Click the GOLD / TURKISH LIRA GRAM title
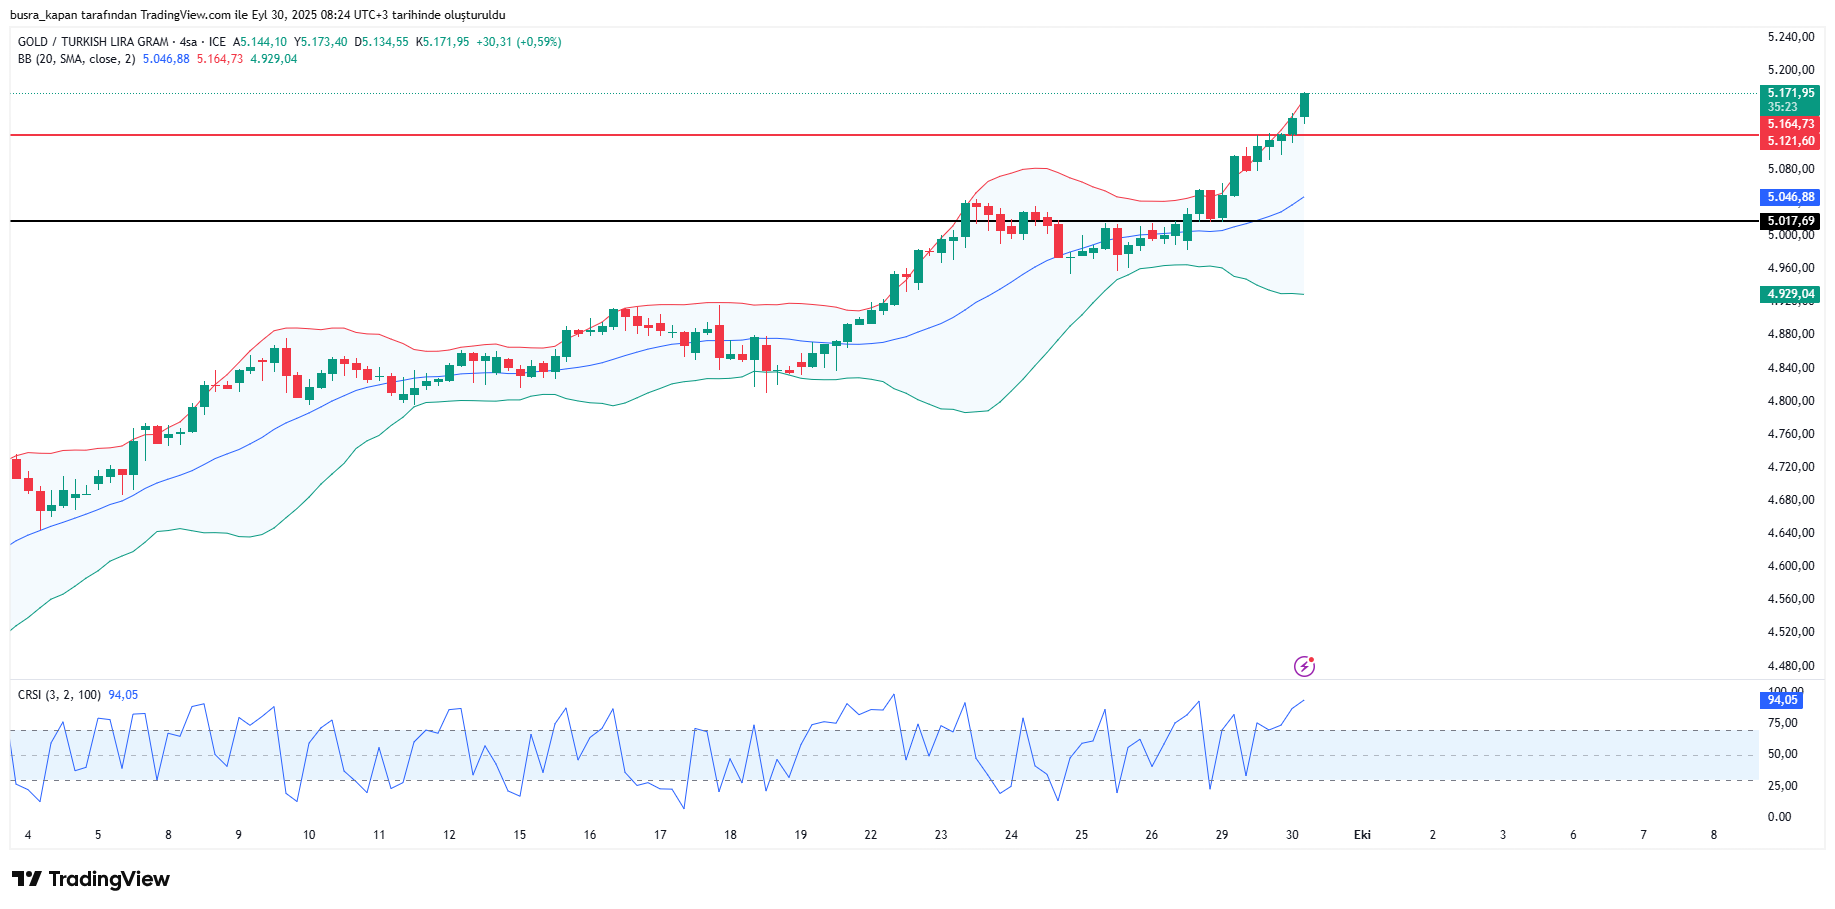This screenshot has height=909, width=1835. 93,42
